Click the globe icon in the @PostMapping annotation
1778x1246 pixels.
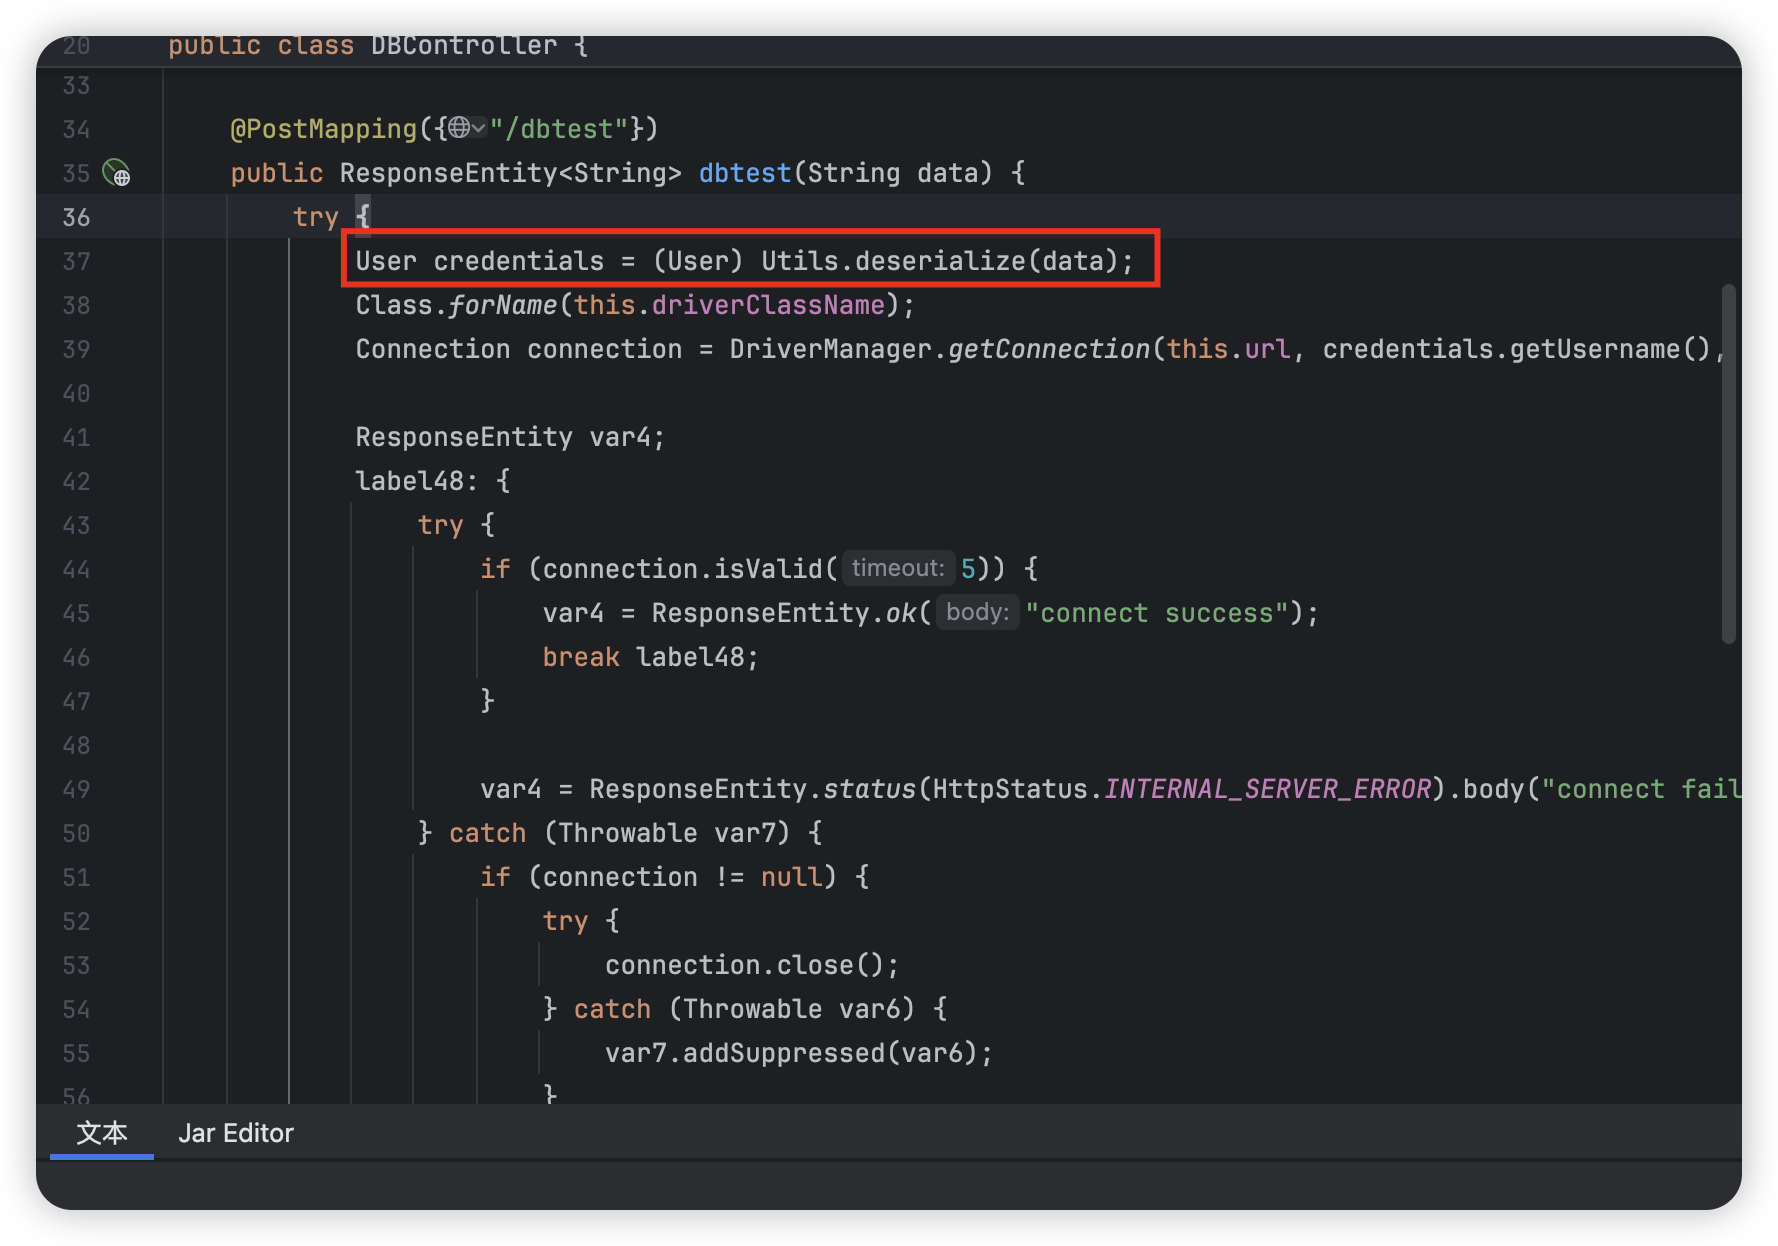[x=458, y=128]
